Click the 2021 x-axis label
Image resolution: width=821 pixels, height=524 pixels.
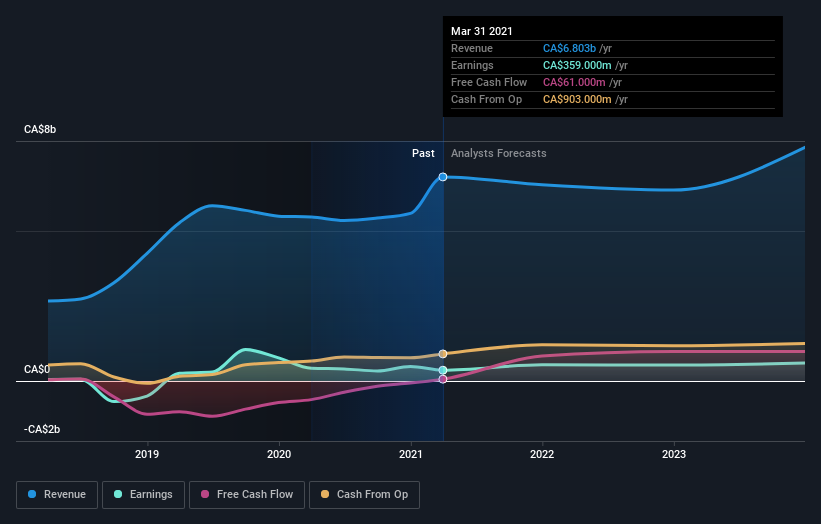coord(410,454)
